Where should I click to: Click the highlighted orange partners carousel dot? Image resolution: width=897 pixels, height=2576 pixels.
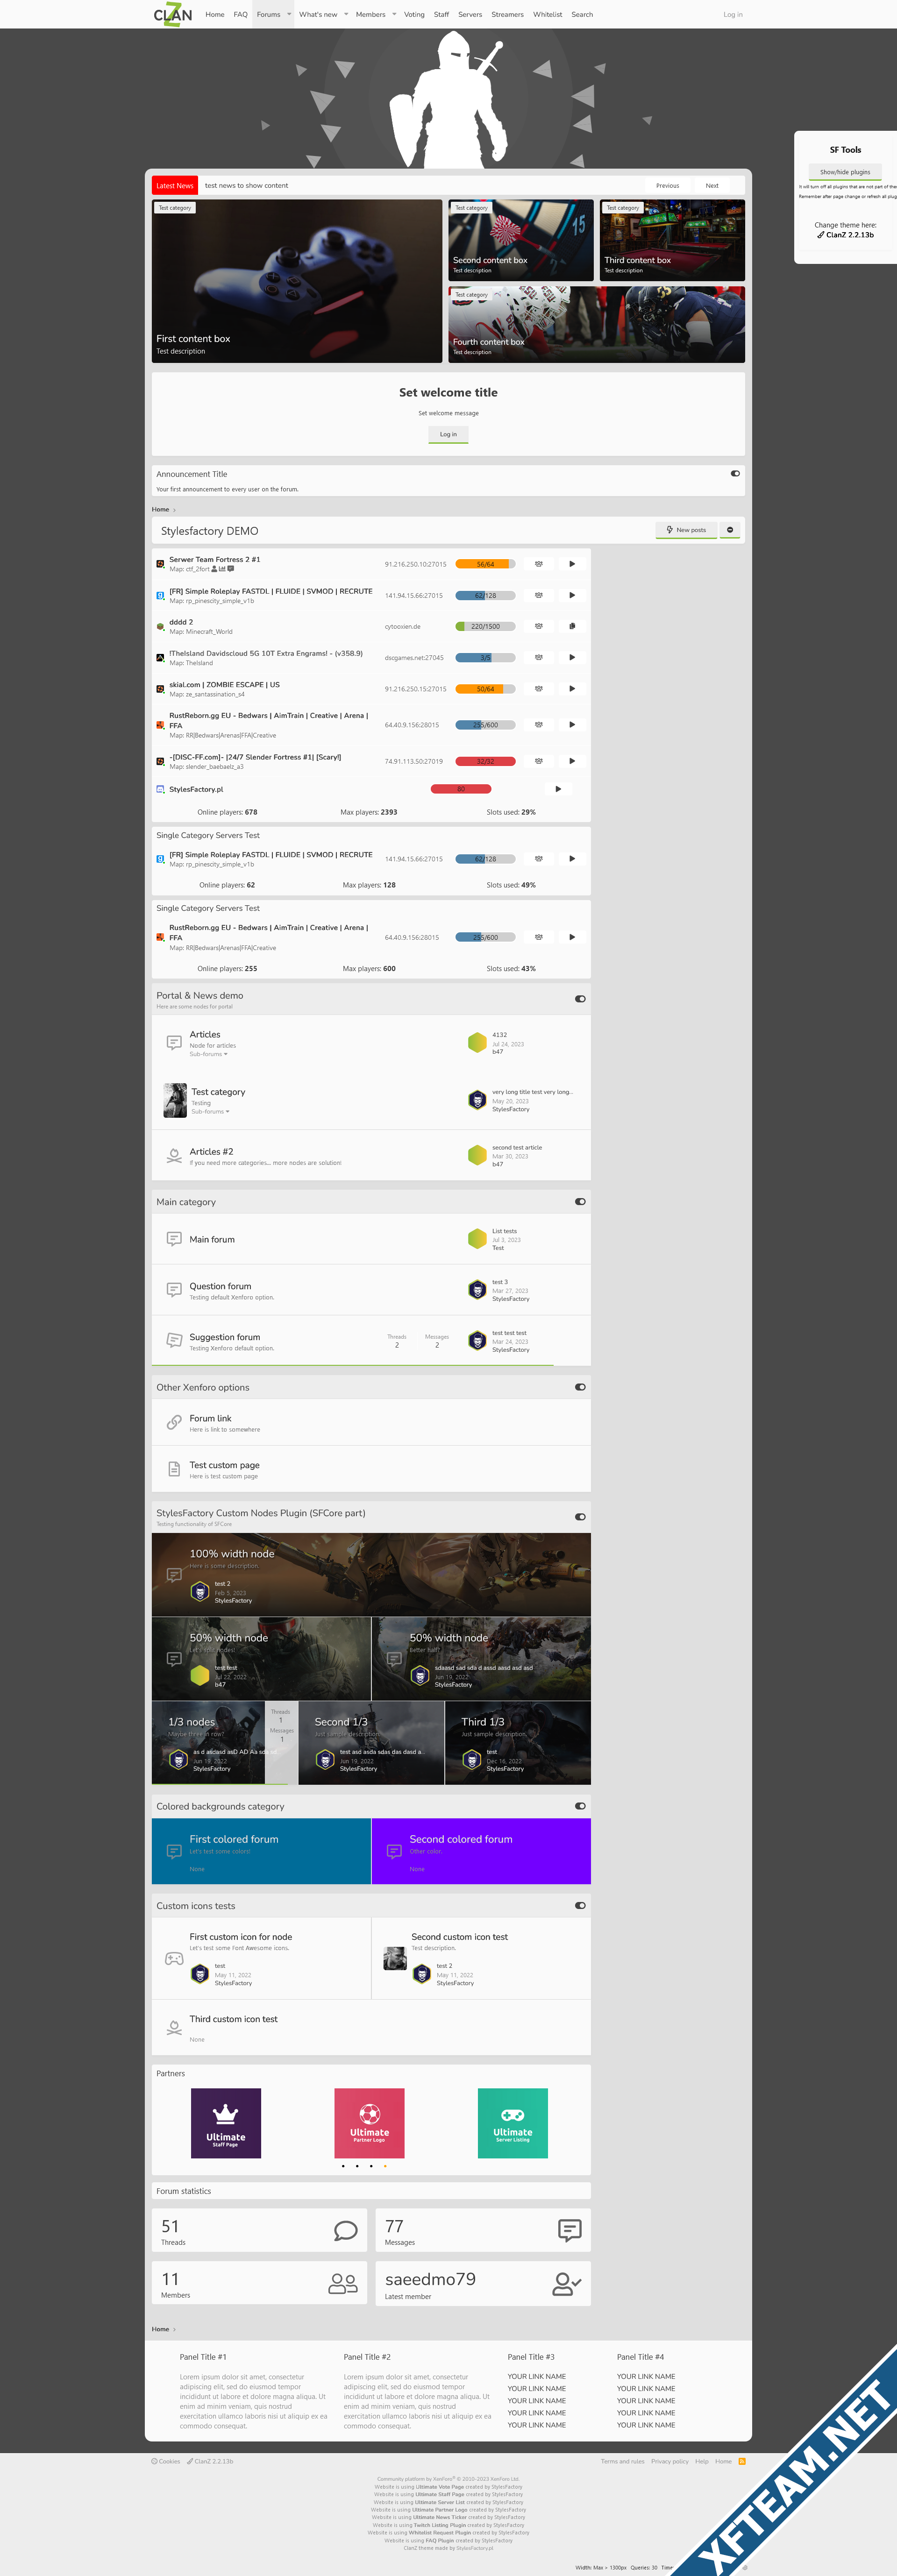pyautogui.click(x=385, y=2166)
